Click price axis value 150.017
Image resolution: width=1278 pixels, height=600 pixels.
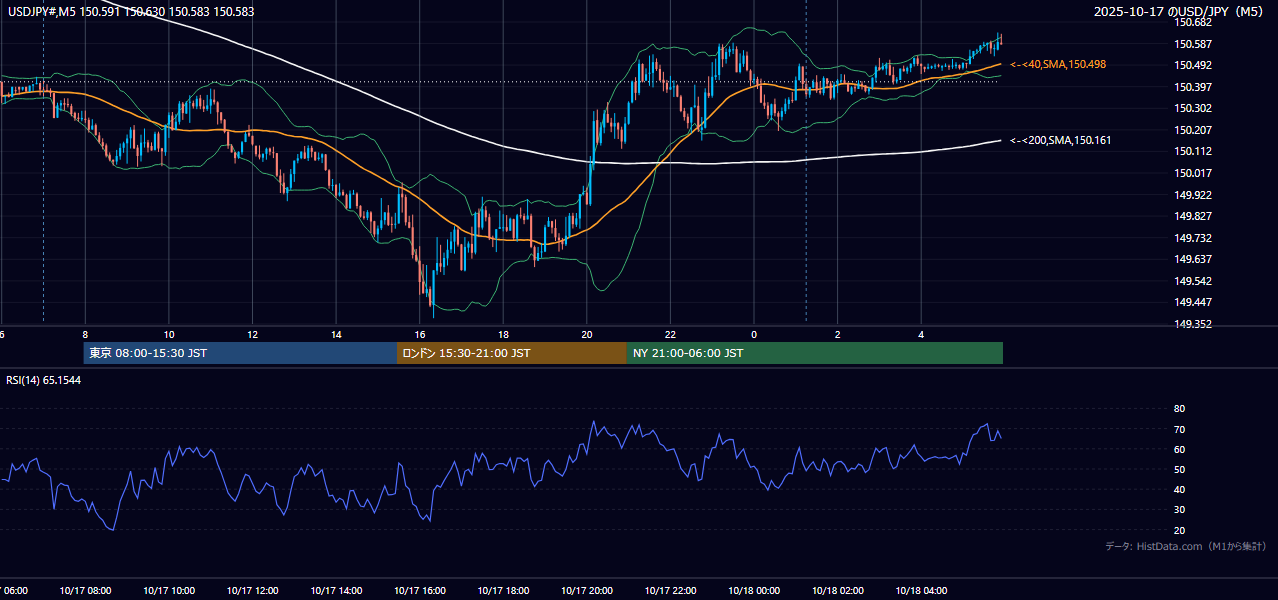click(x=1193, y=173)
